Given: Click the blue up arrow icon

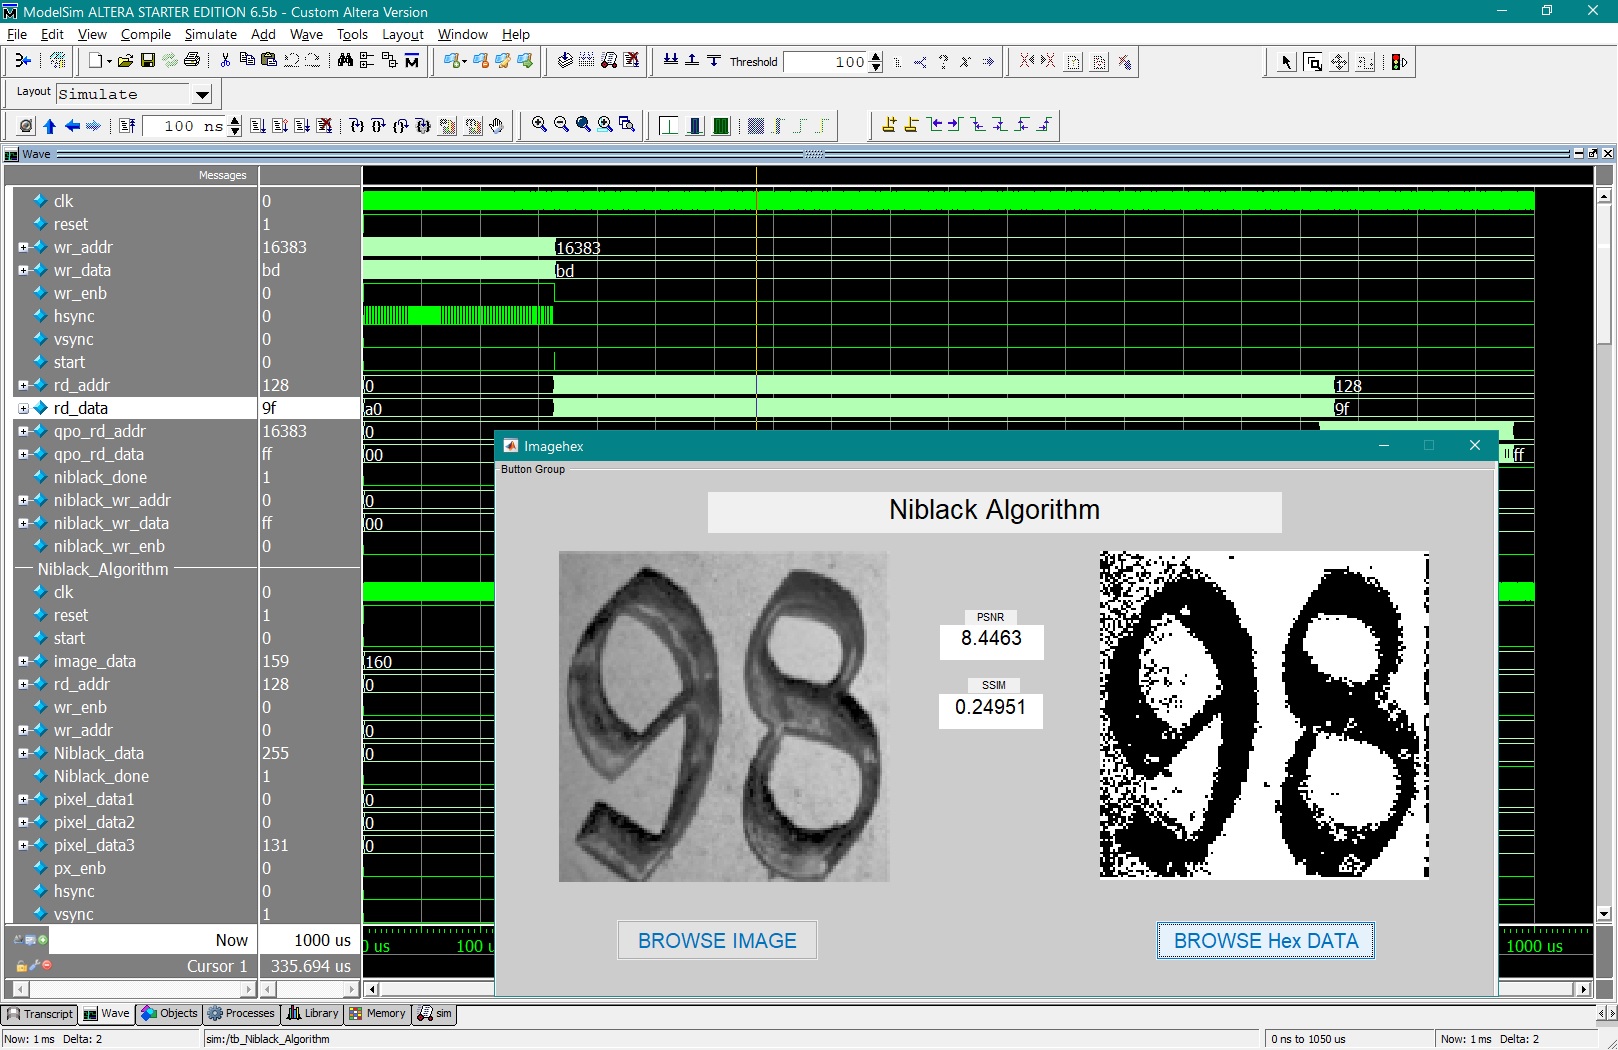Looking at the screenshot, I should 49,126.
